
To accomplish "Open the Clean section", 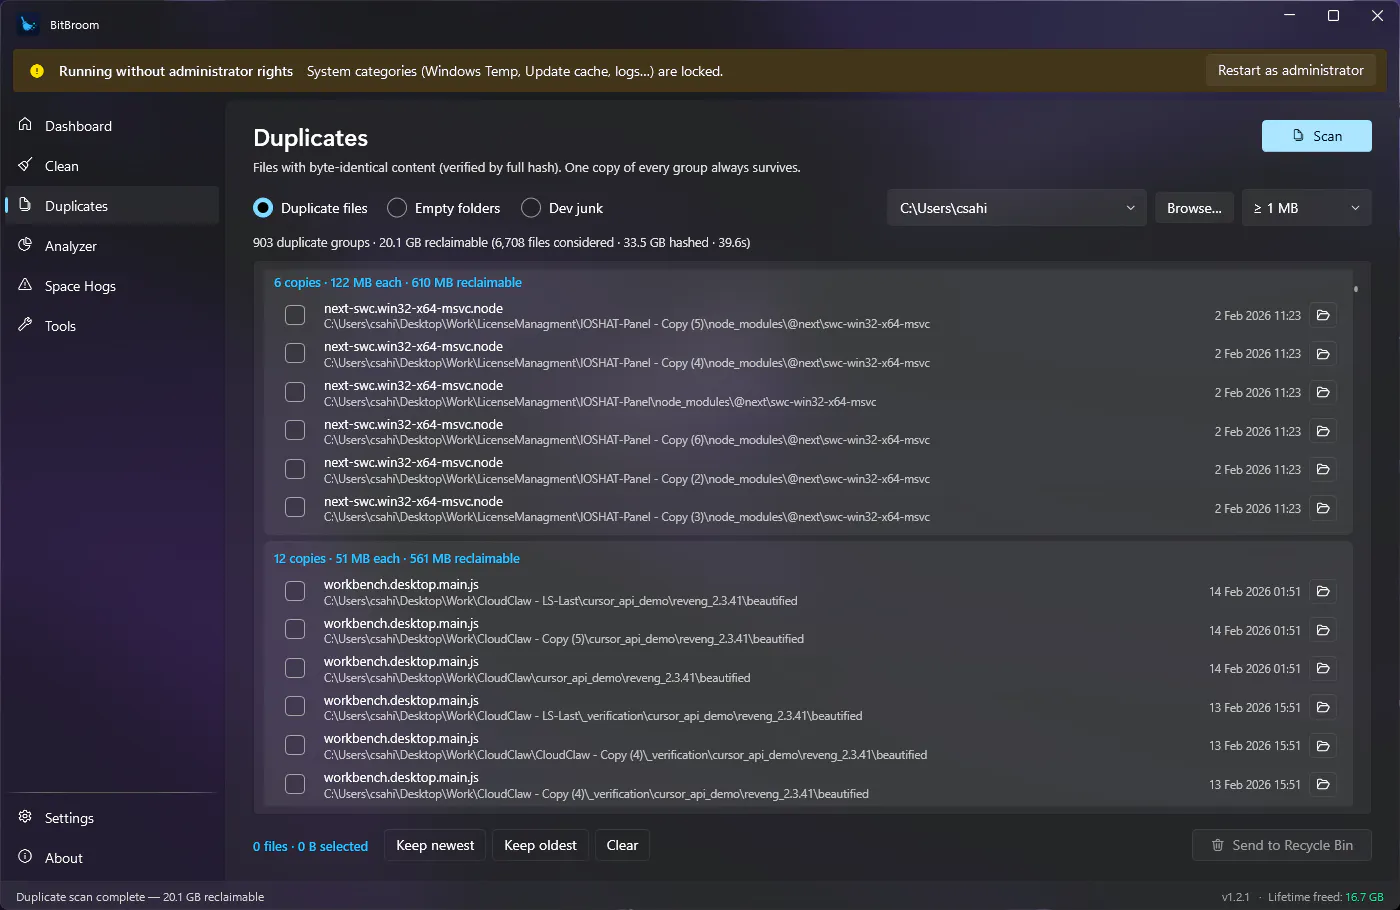I will [x=112, y=166].
